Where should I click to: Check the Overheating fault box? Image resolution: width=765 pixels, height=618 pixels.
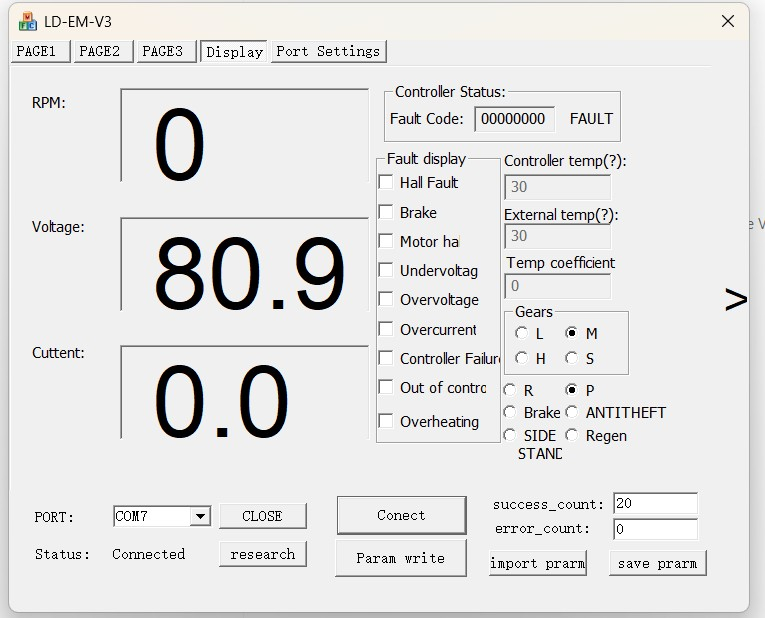pyautogui.click(x=386, y=421)
